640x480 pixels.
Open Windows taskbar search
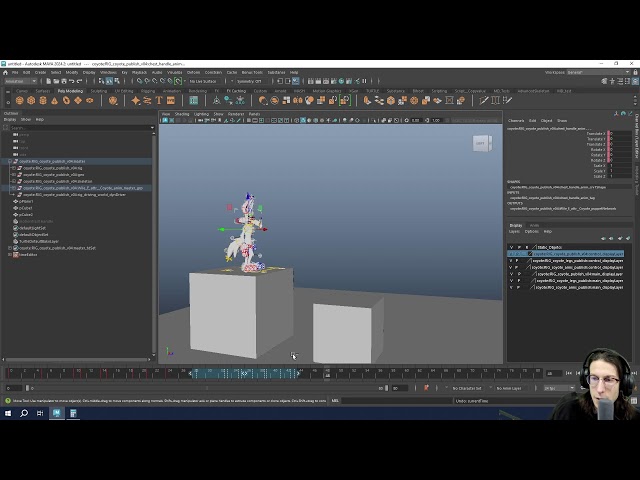pos(24,413)
